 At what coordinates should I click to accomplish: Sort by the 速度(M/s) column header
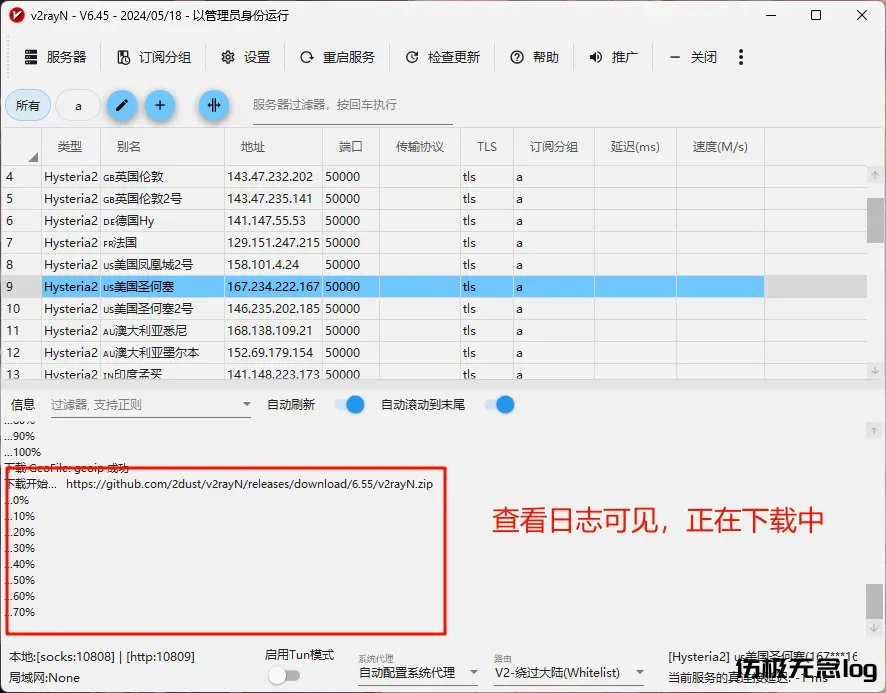pos(720,147)
